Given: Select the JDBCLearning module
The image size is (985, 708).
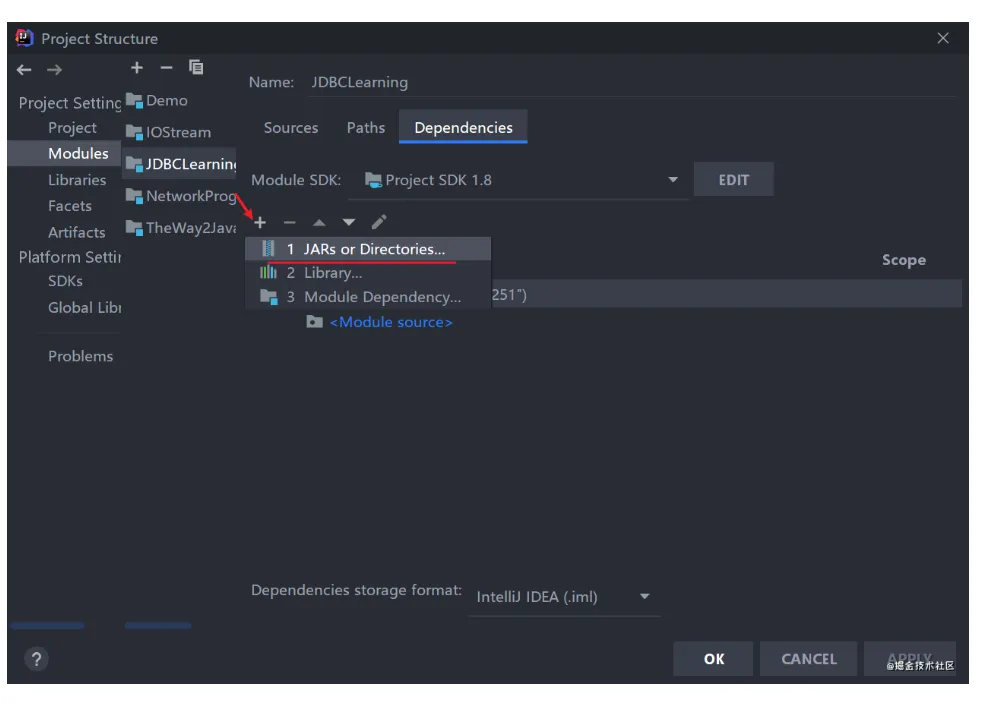Looking at the screenshot, I should (179, 164).
